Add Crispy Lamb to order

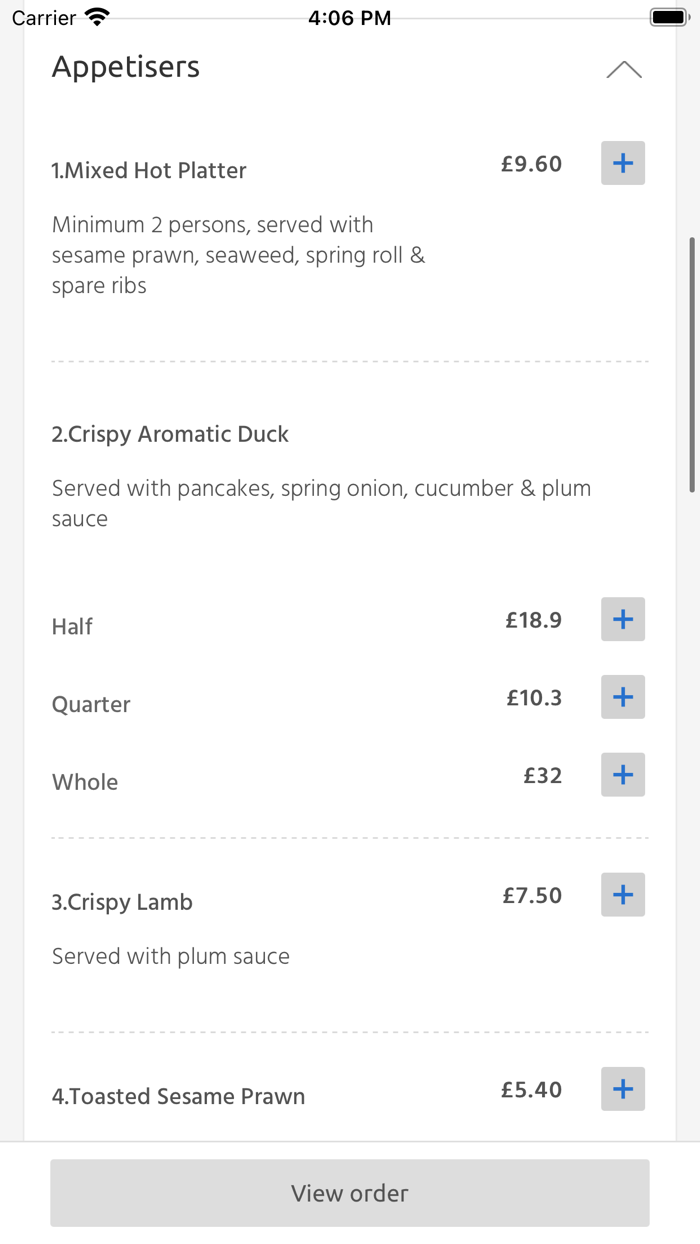[x=622, y=895]
